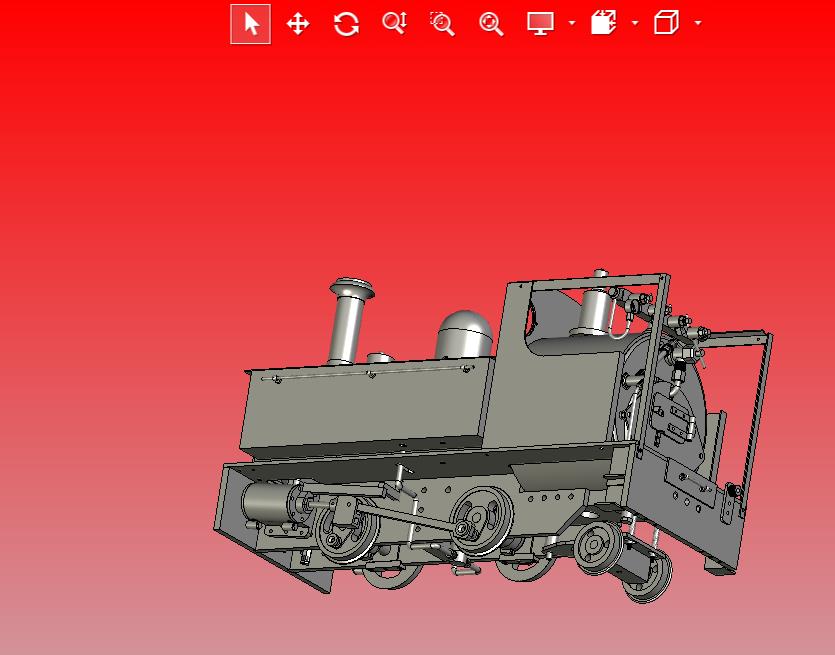
Task: Select the zoom window area tool
Action: (442, 24)
